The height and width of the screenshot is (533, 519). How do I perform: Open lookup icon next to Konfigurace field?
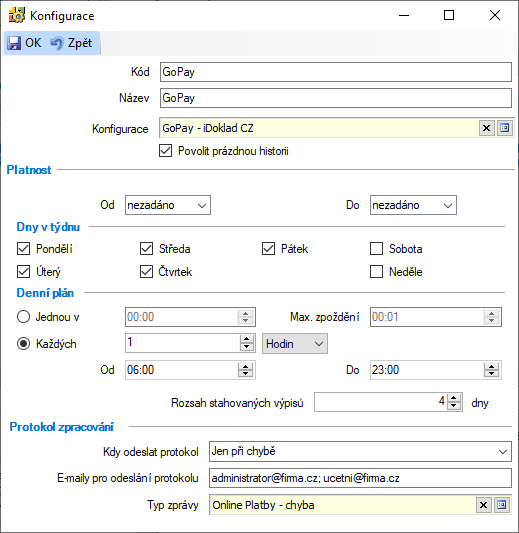coord(505,128)
